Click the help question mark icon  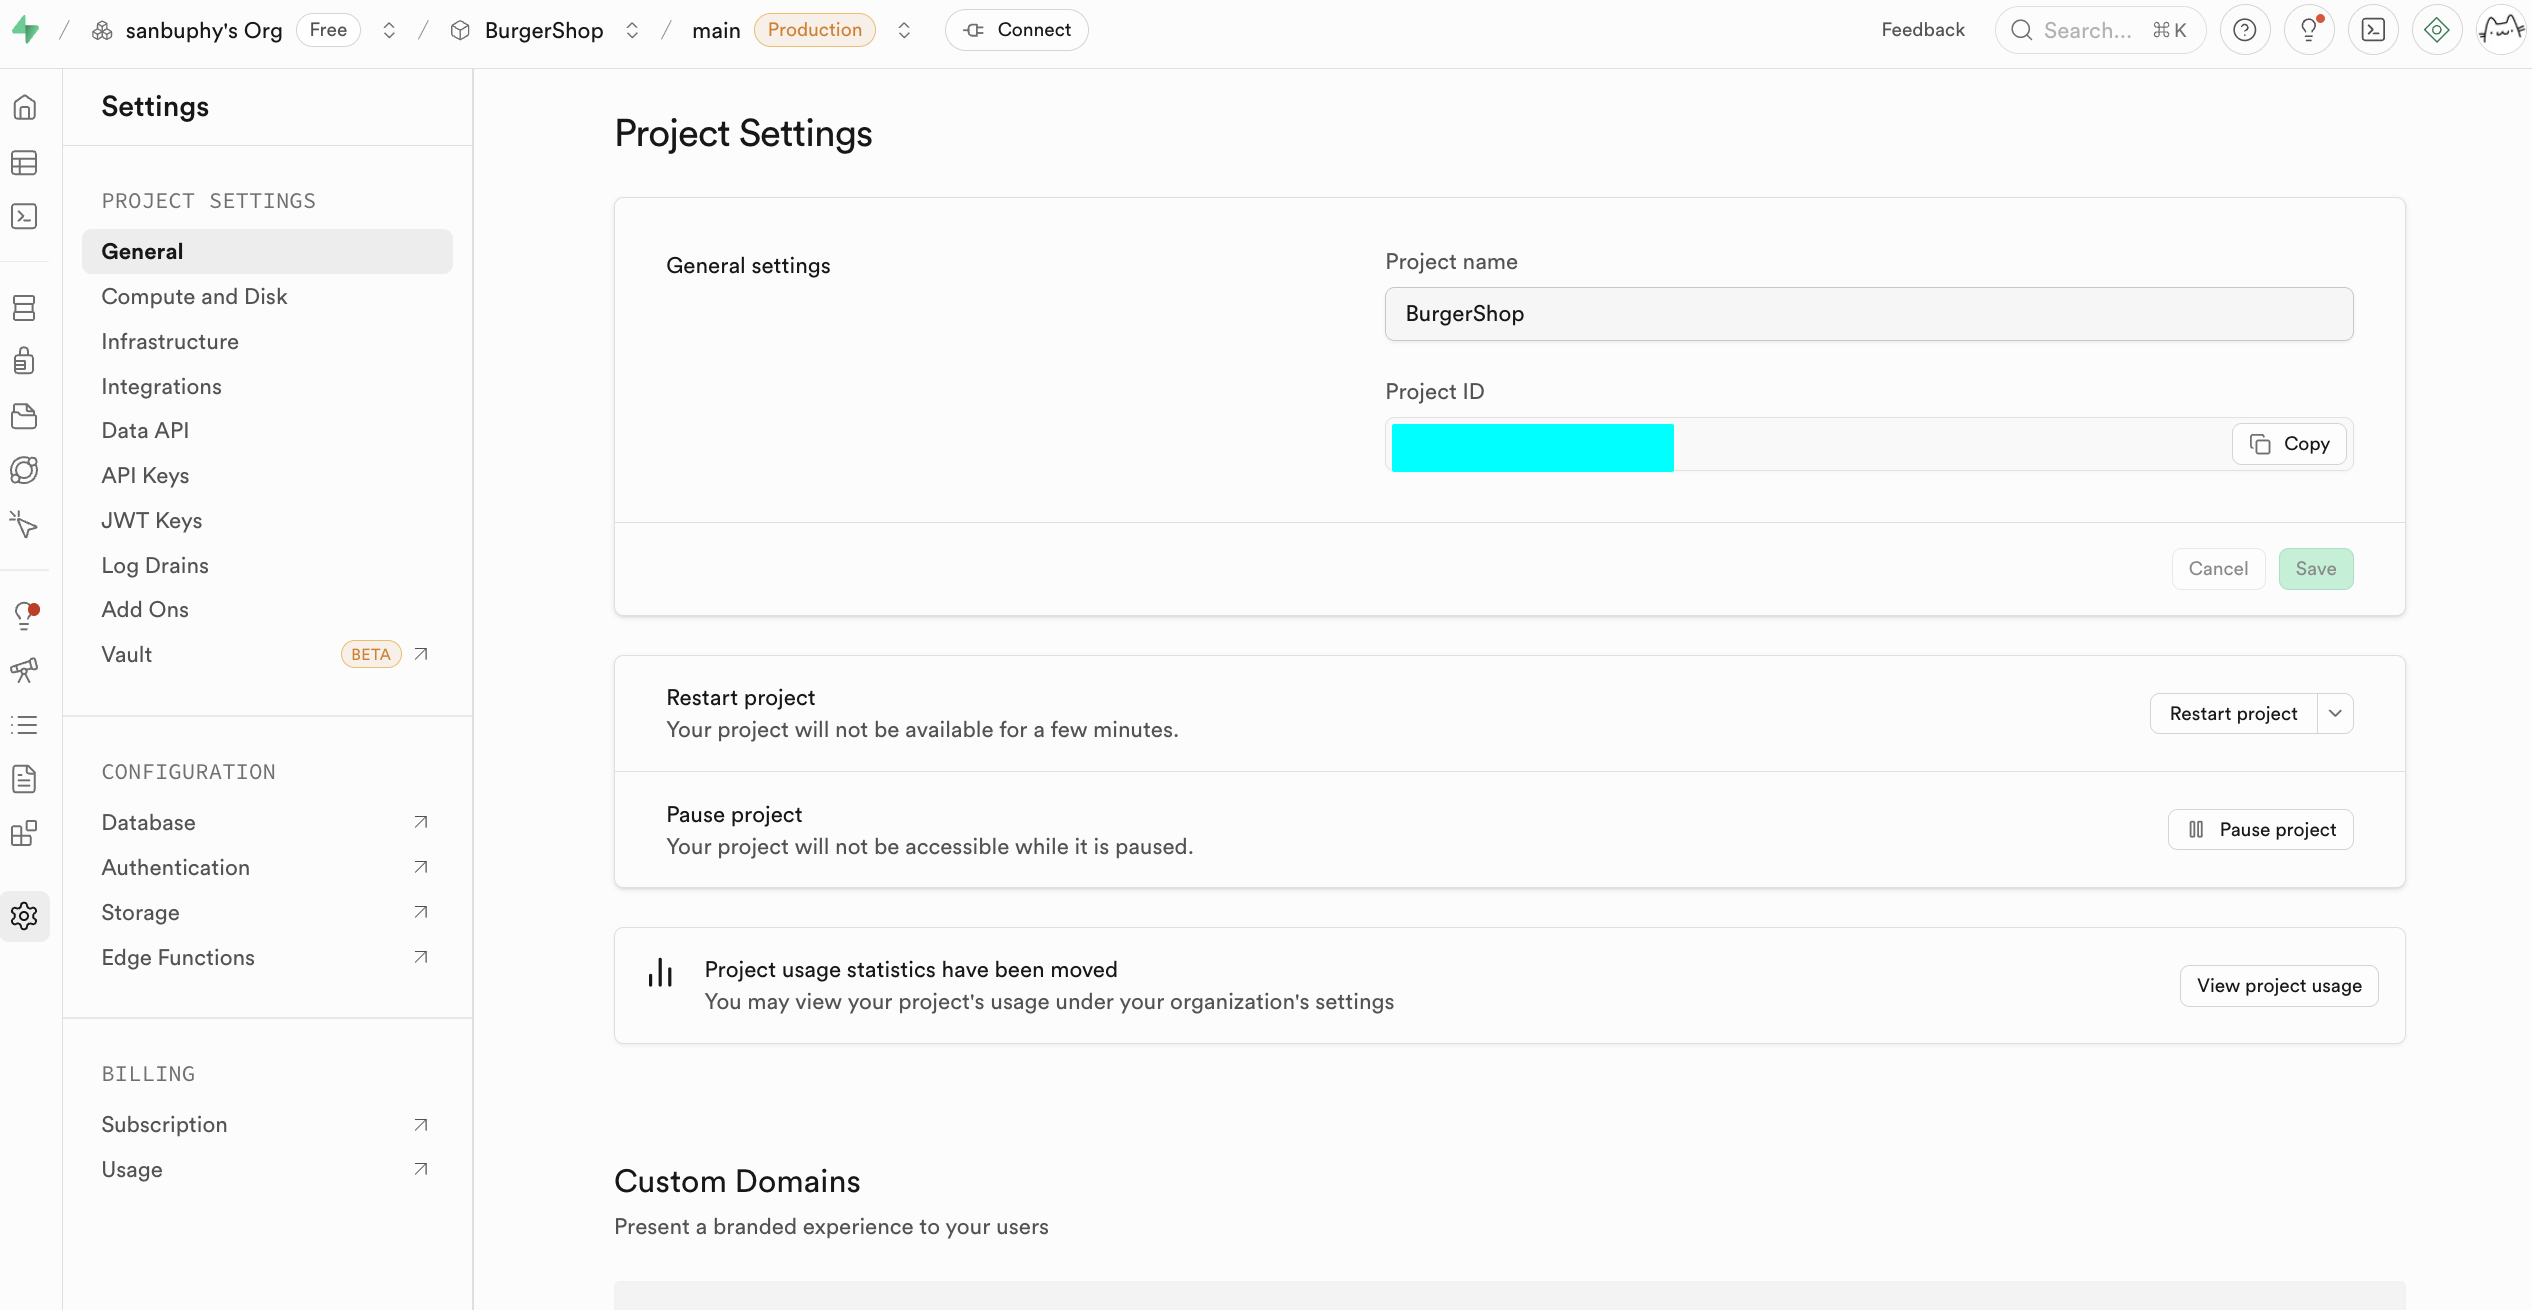(x=2244, y=30)
